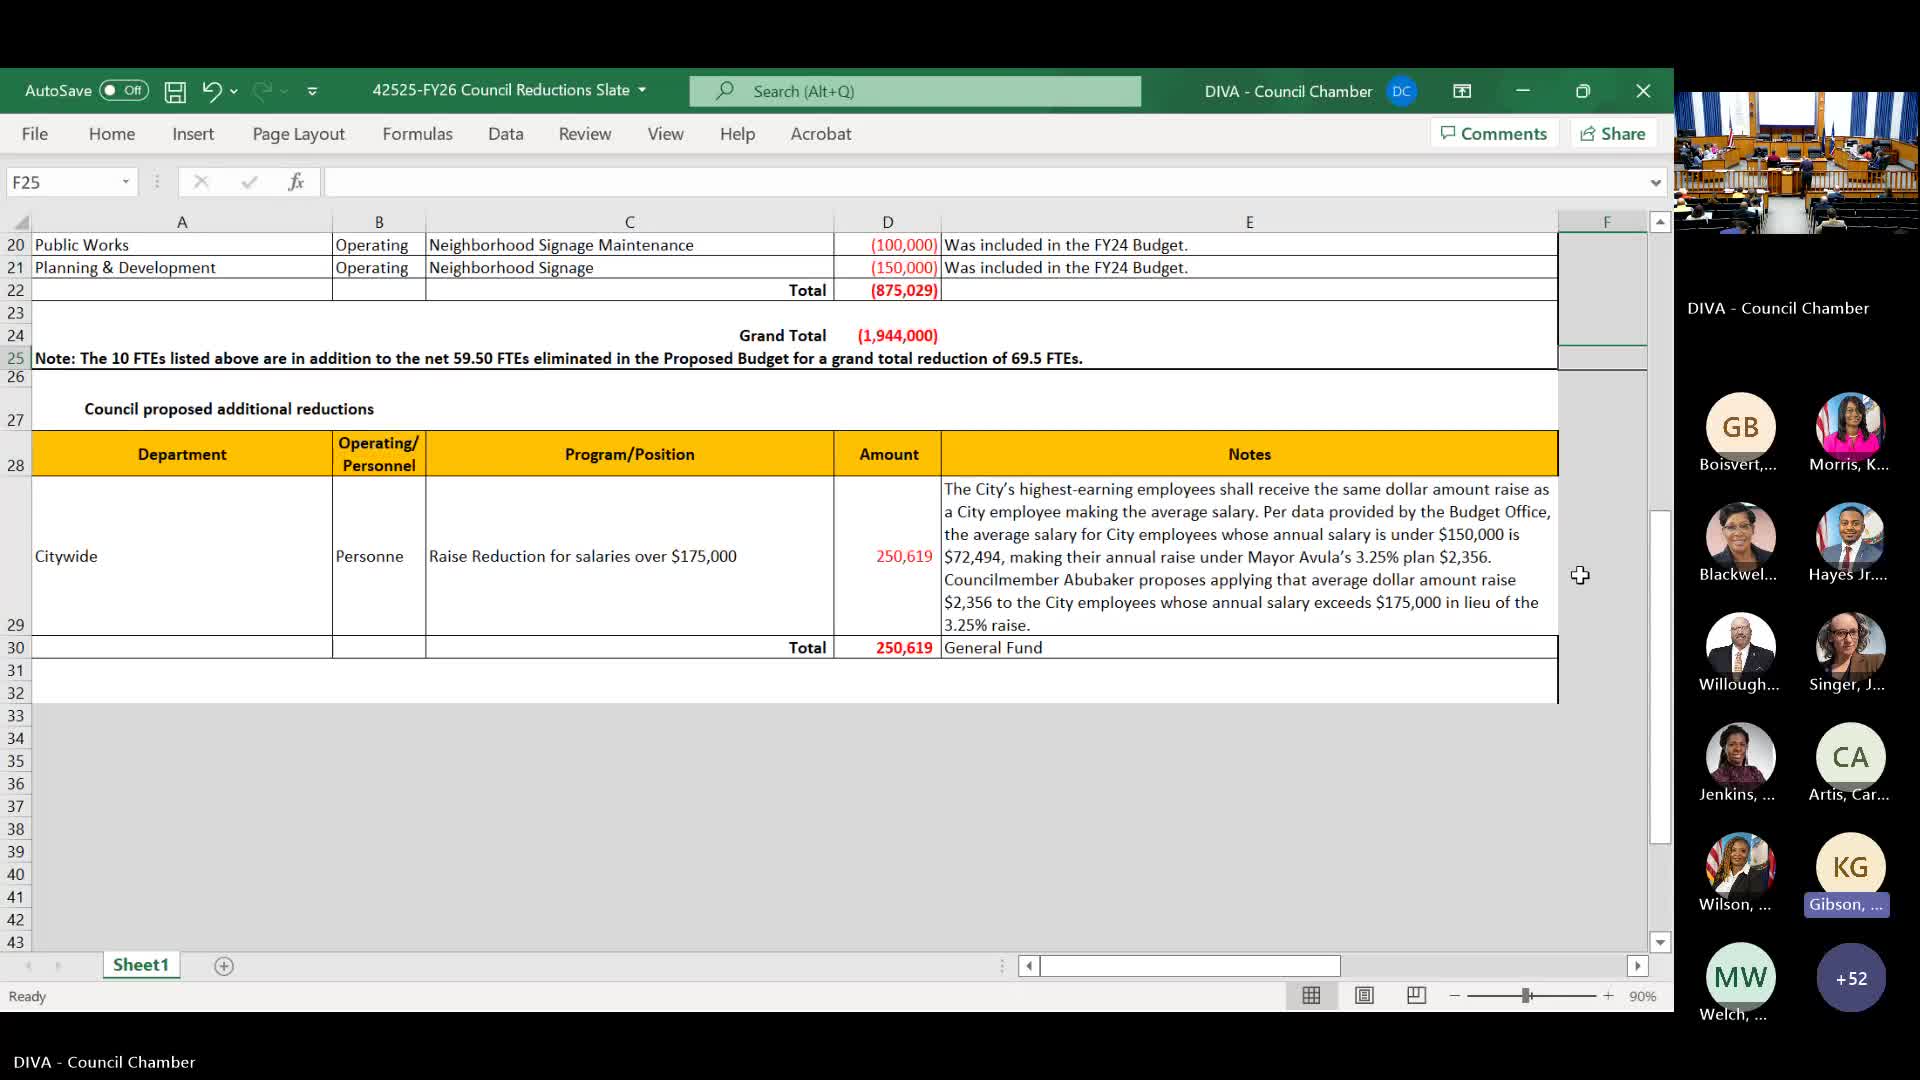Click the Undo arrow icon
This screenshot has height=1080, width=1920.
(211, 91)
